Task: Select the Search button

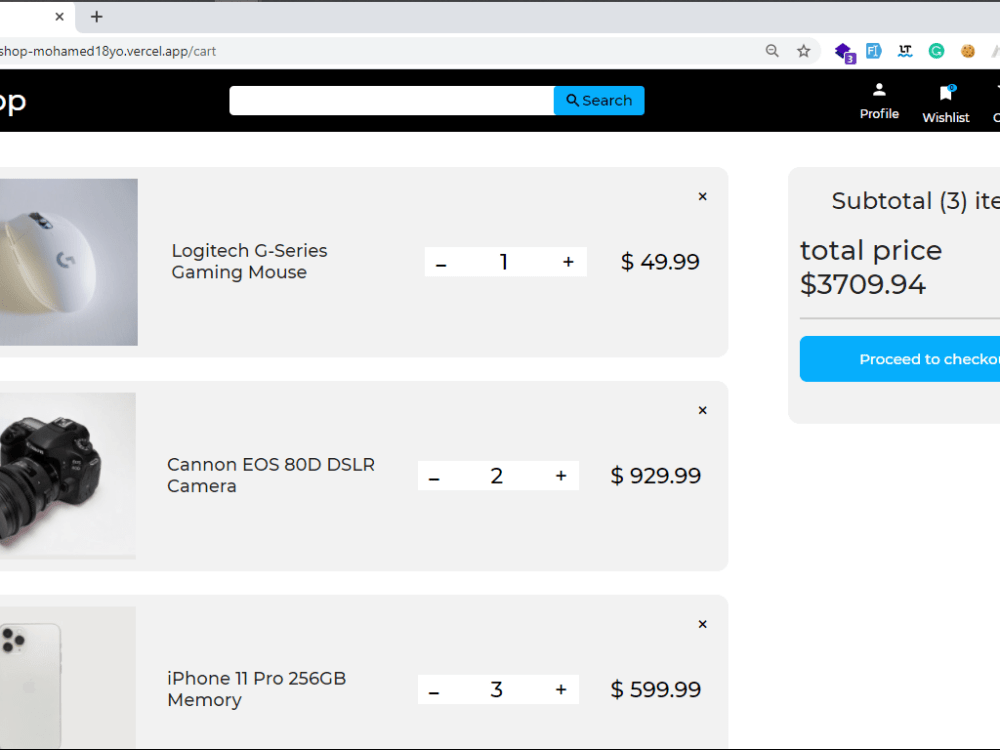Action: click(x=598, y=100)
